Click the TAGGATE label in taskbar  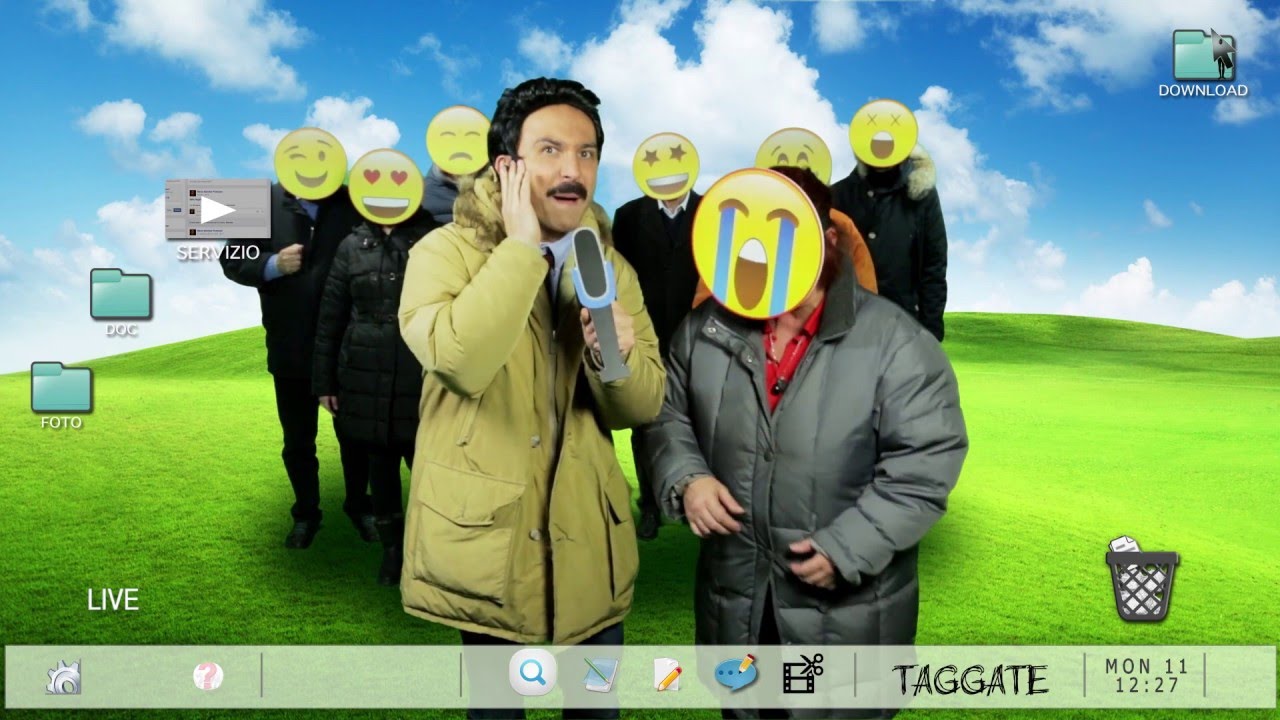click(x=970, y=680)
